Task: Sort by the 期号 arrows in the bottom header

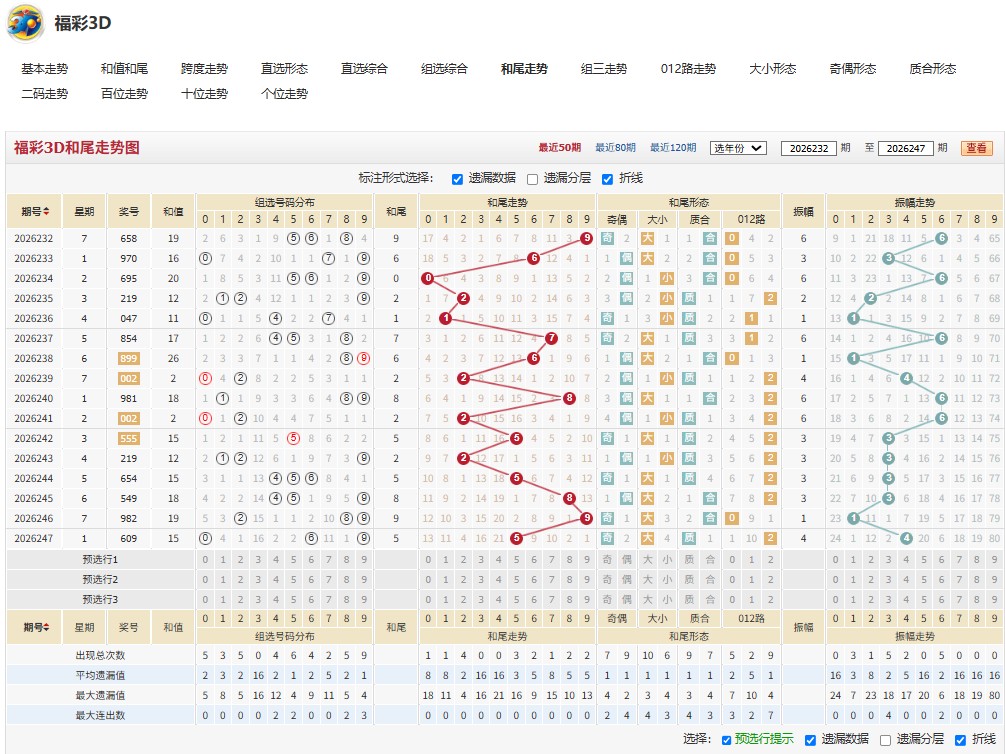Action: pos(46,627)
